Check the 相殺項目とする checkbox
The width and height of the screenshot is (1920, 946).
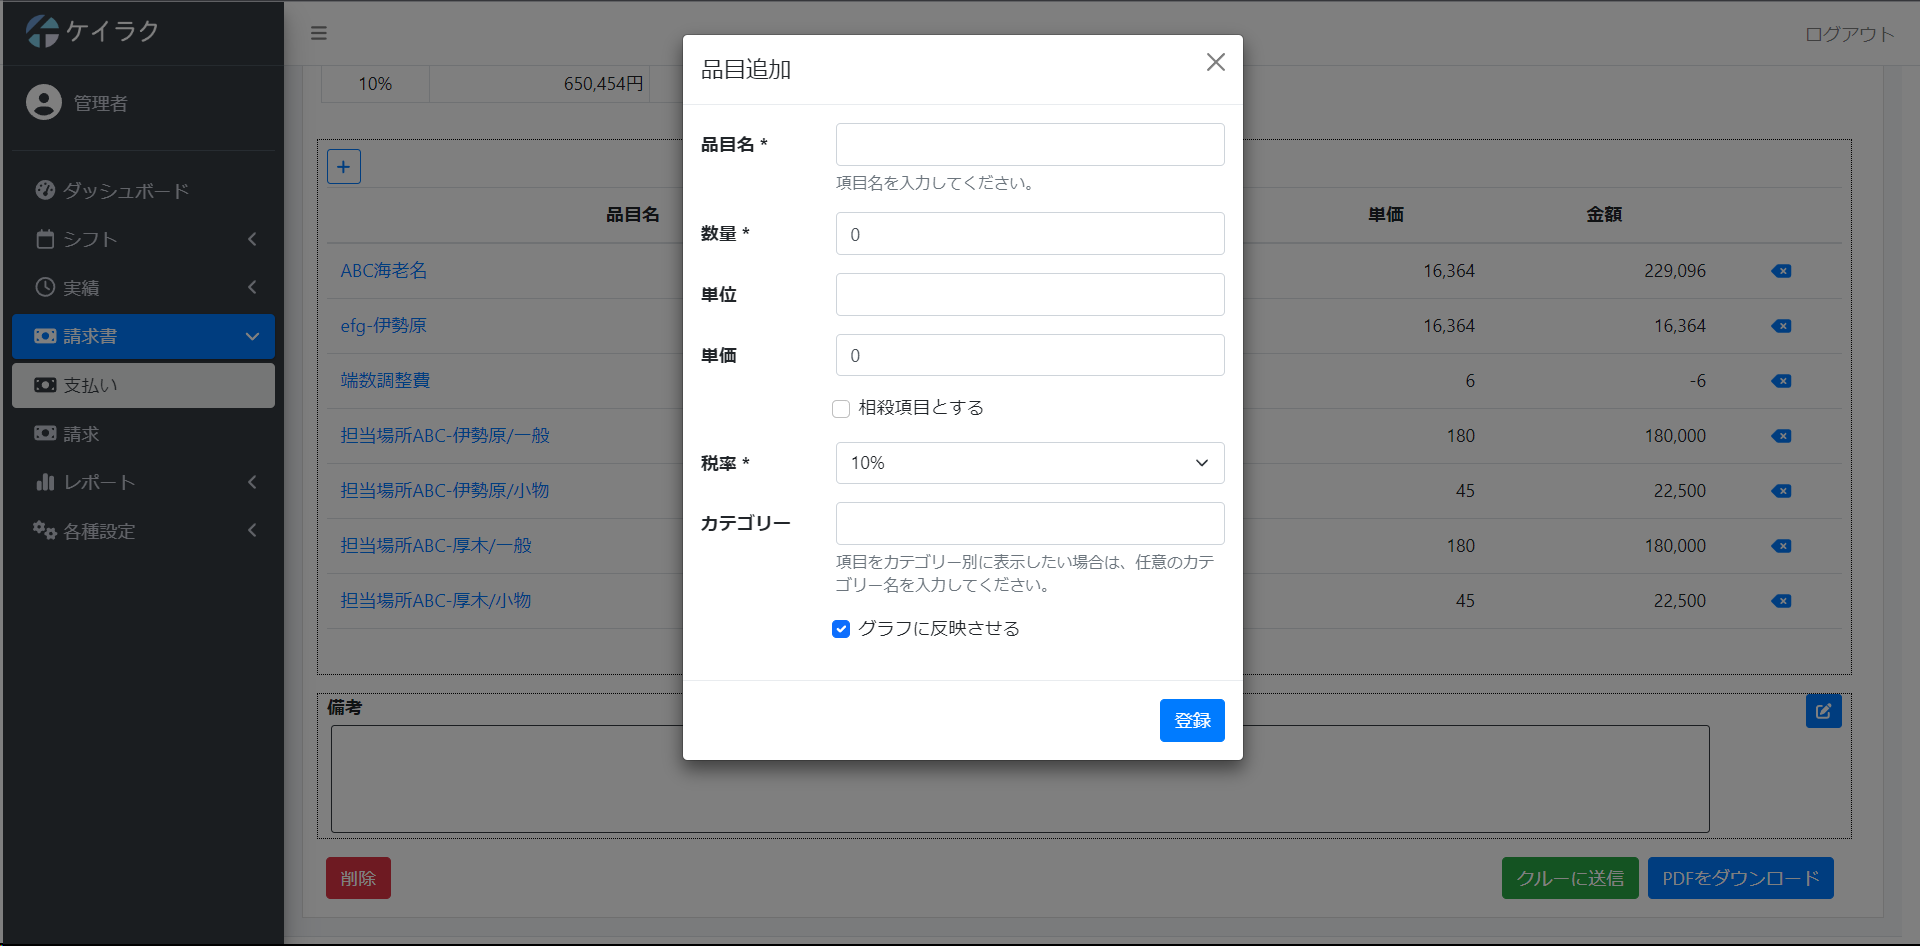[x=841, y=408]
